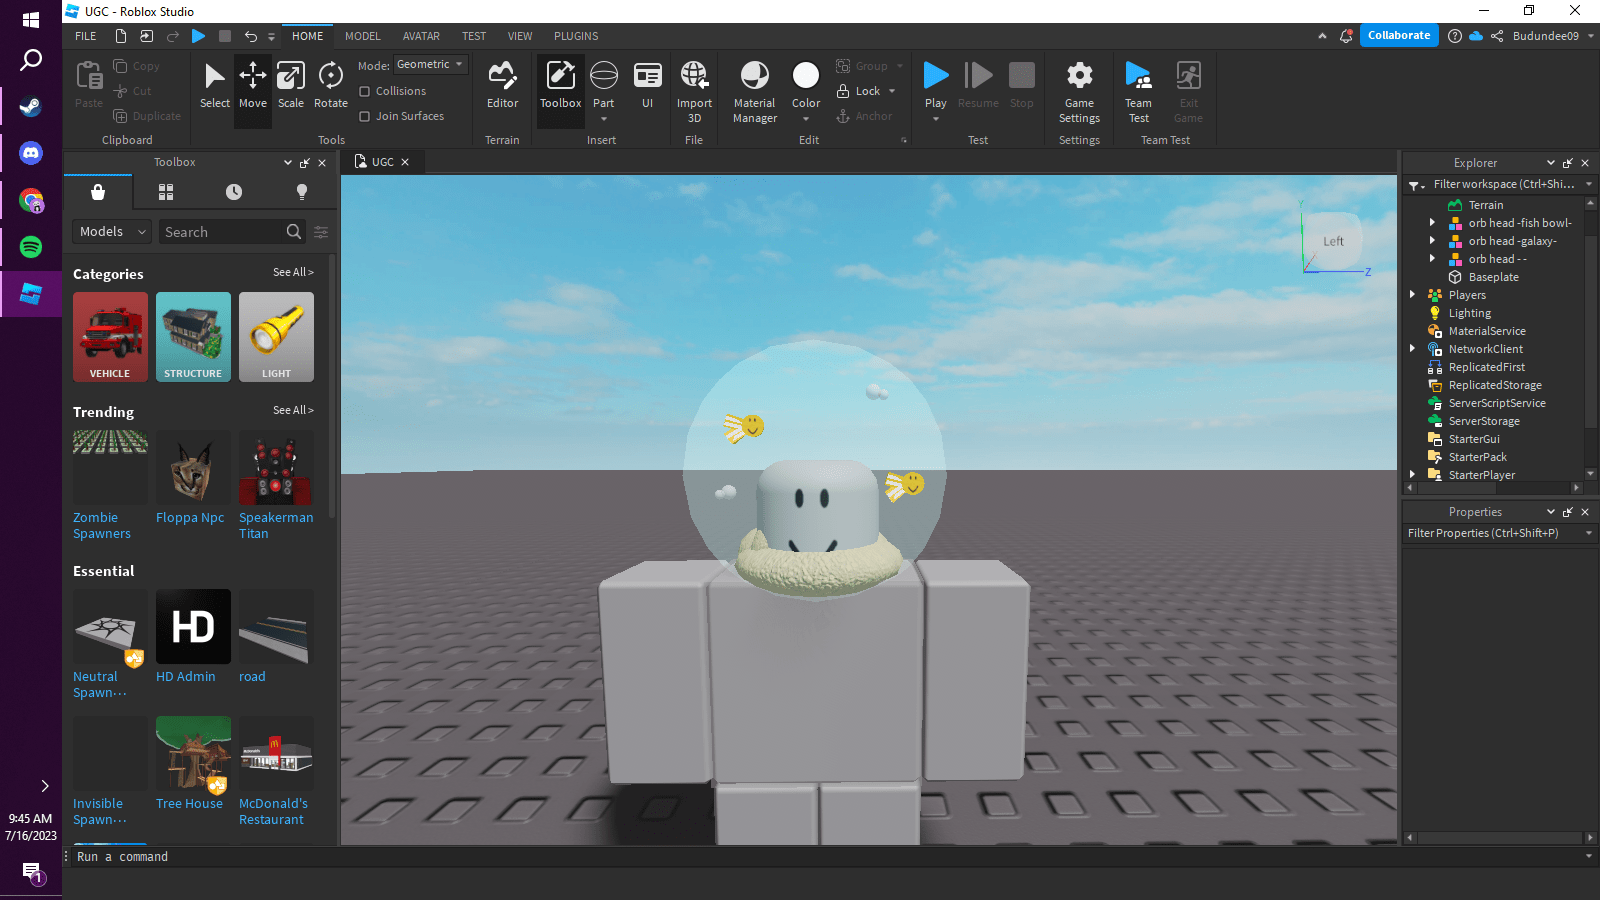Open the Lock dropdown arrow

click(x=892, y=91)
